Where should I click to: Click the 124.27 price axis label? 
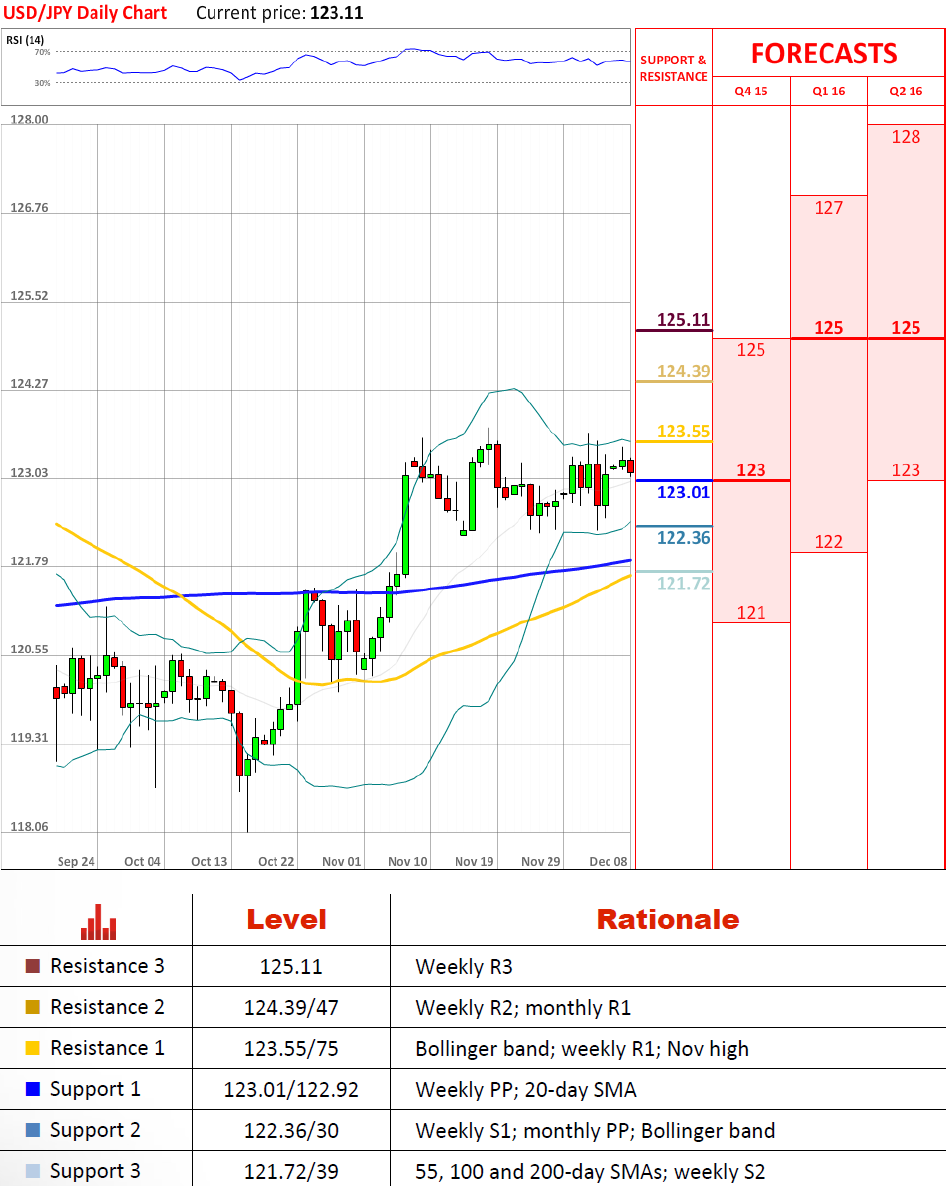tap(29, 383)
